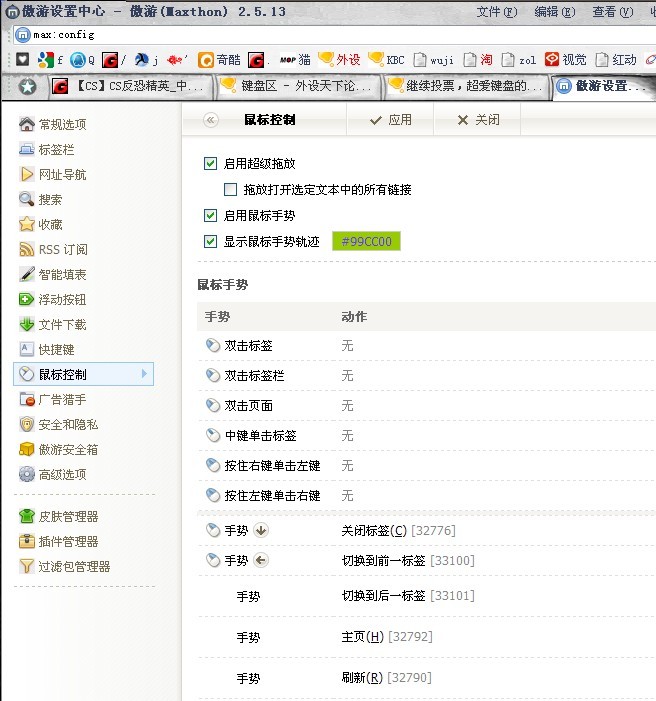
Task: Open 网址导航 settings page
Action: [x=53, y=174]
